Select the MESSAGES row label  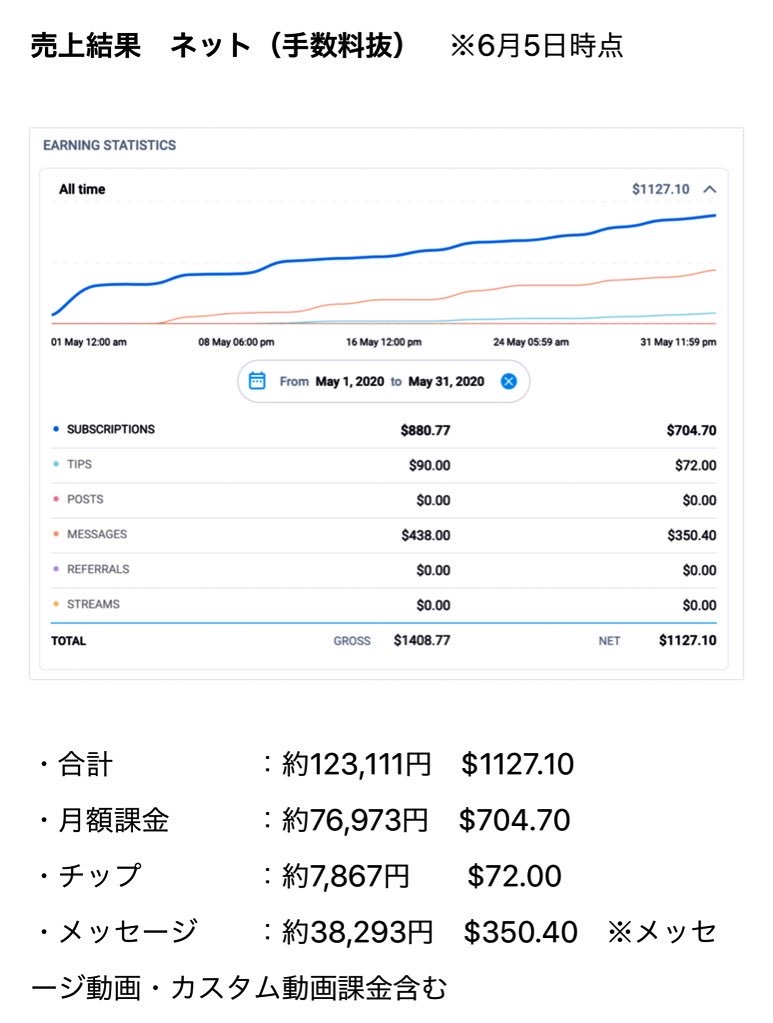97,534
